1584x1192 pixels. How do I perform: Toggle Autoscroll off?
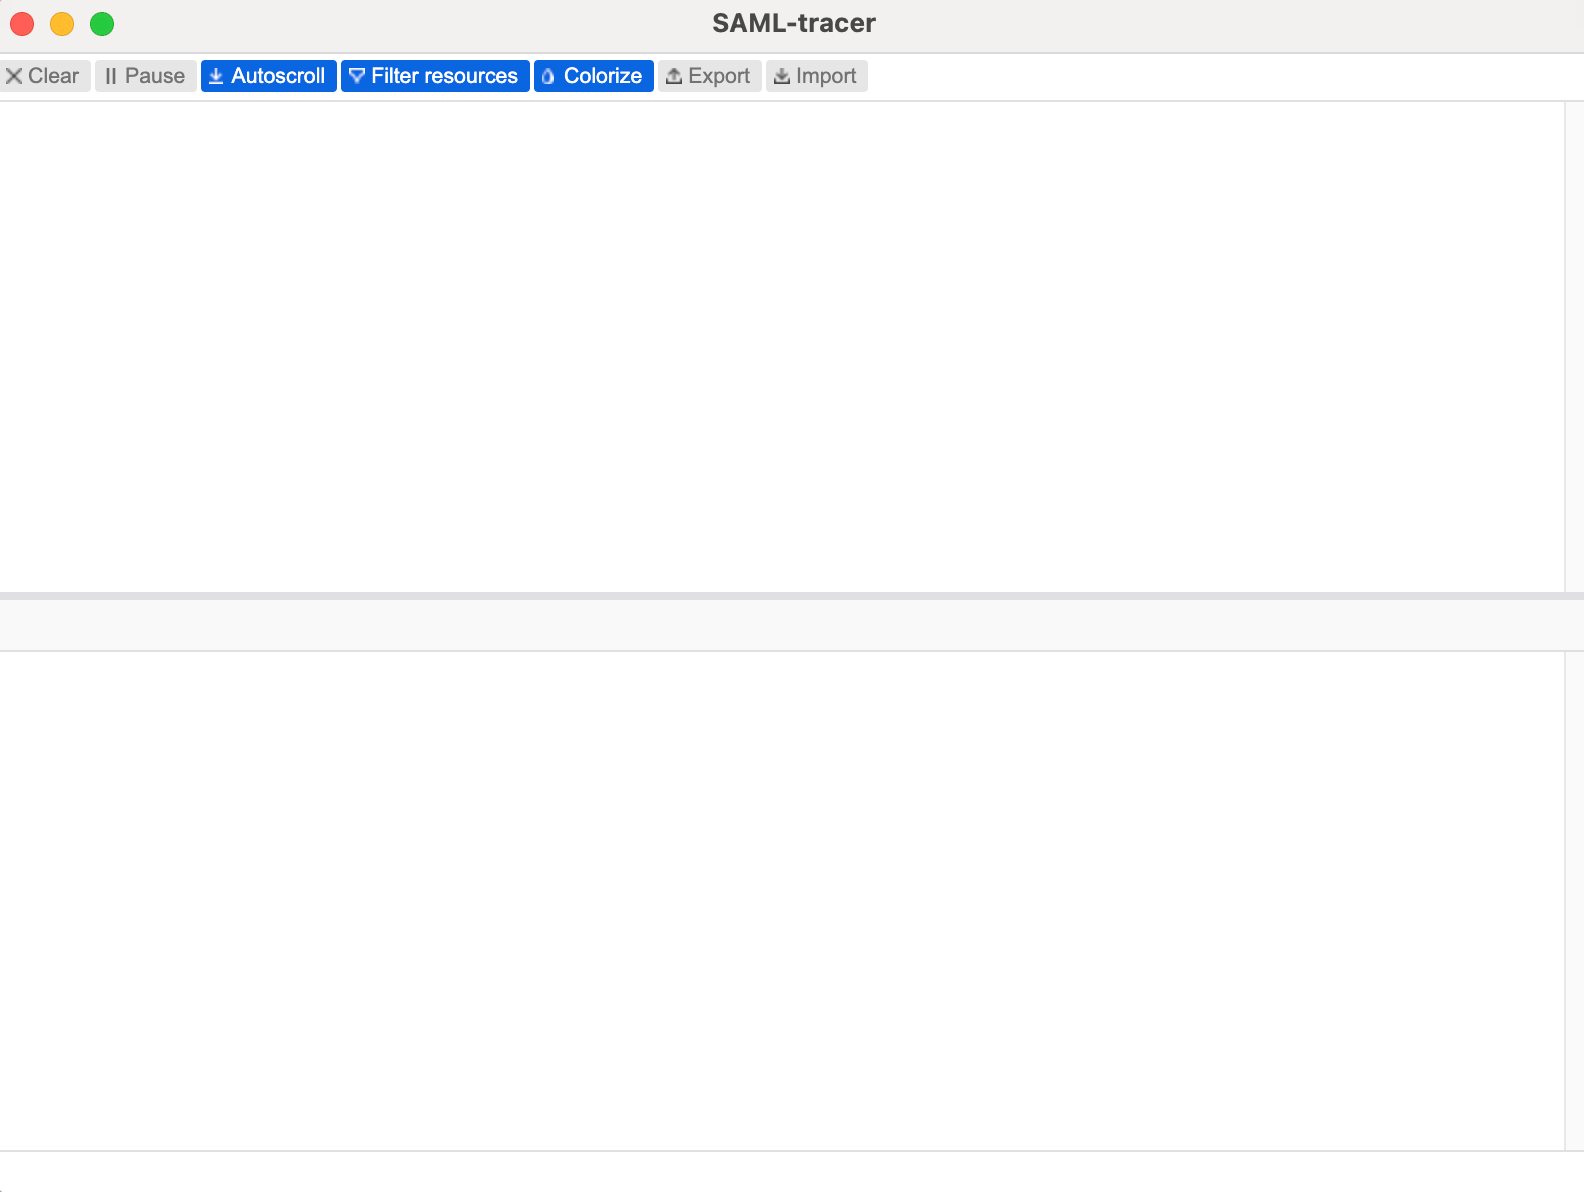point(269,76)
